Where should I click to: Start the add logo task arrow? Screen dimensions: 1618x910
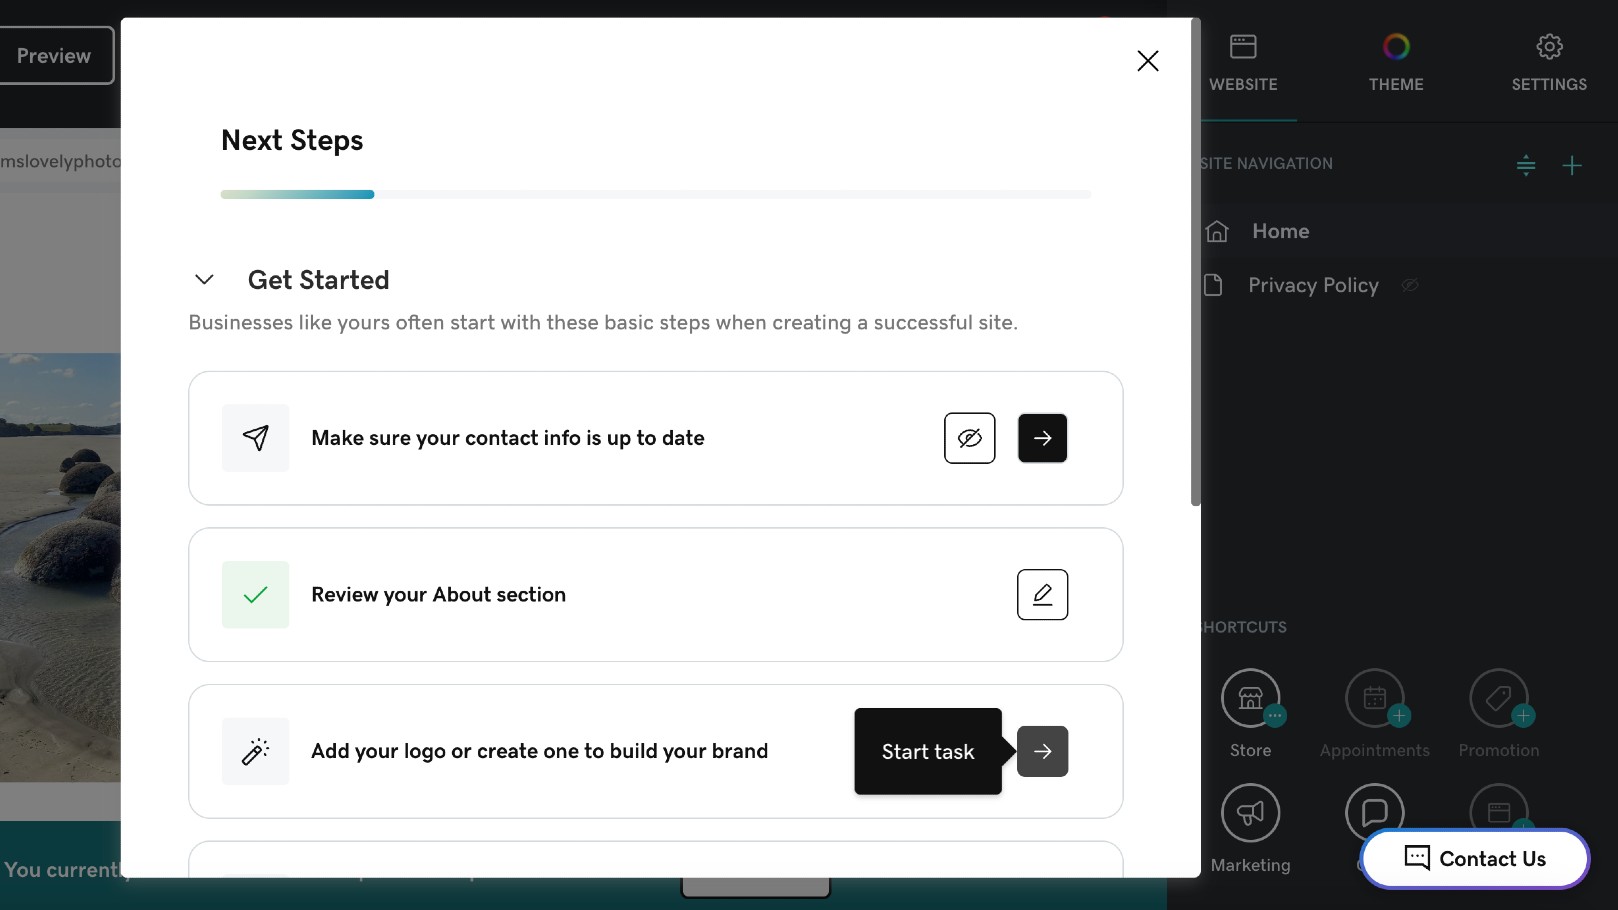point(1042,751)
